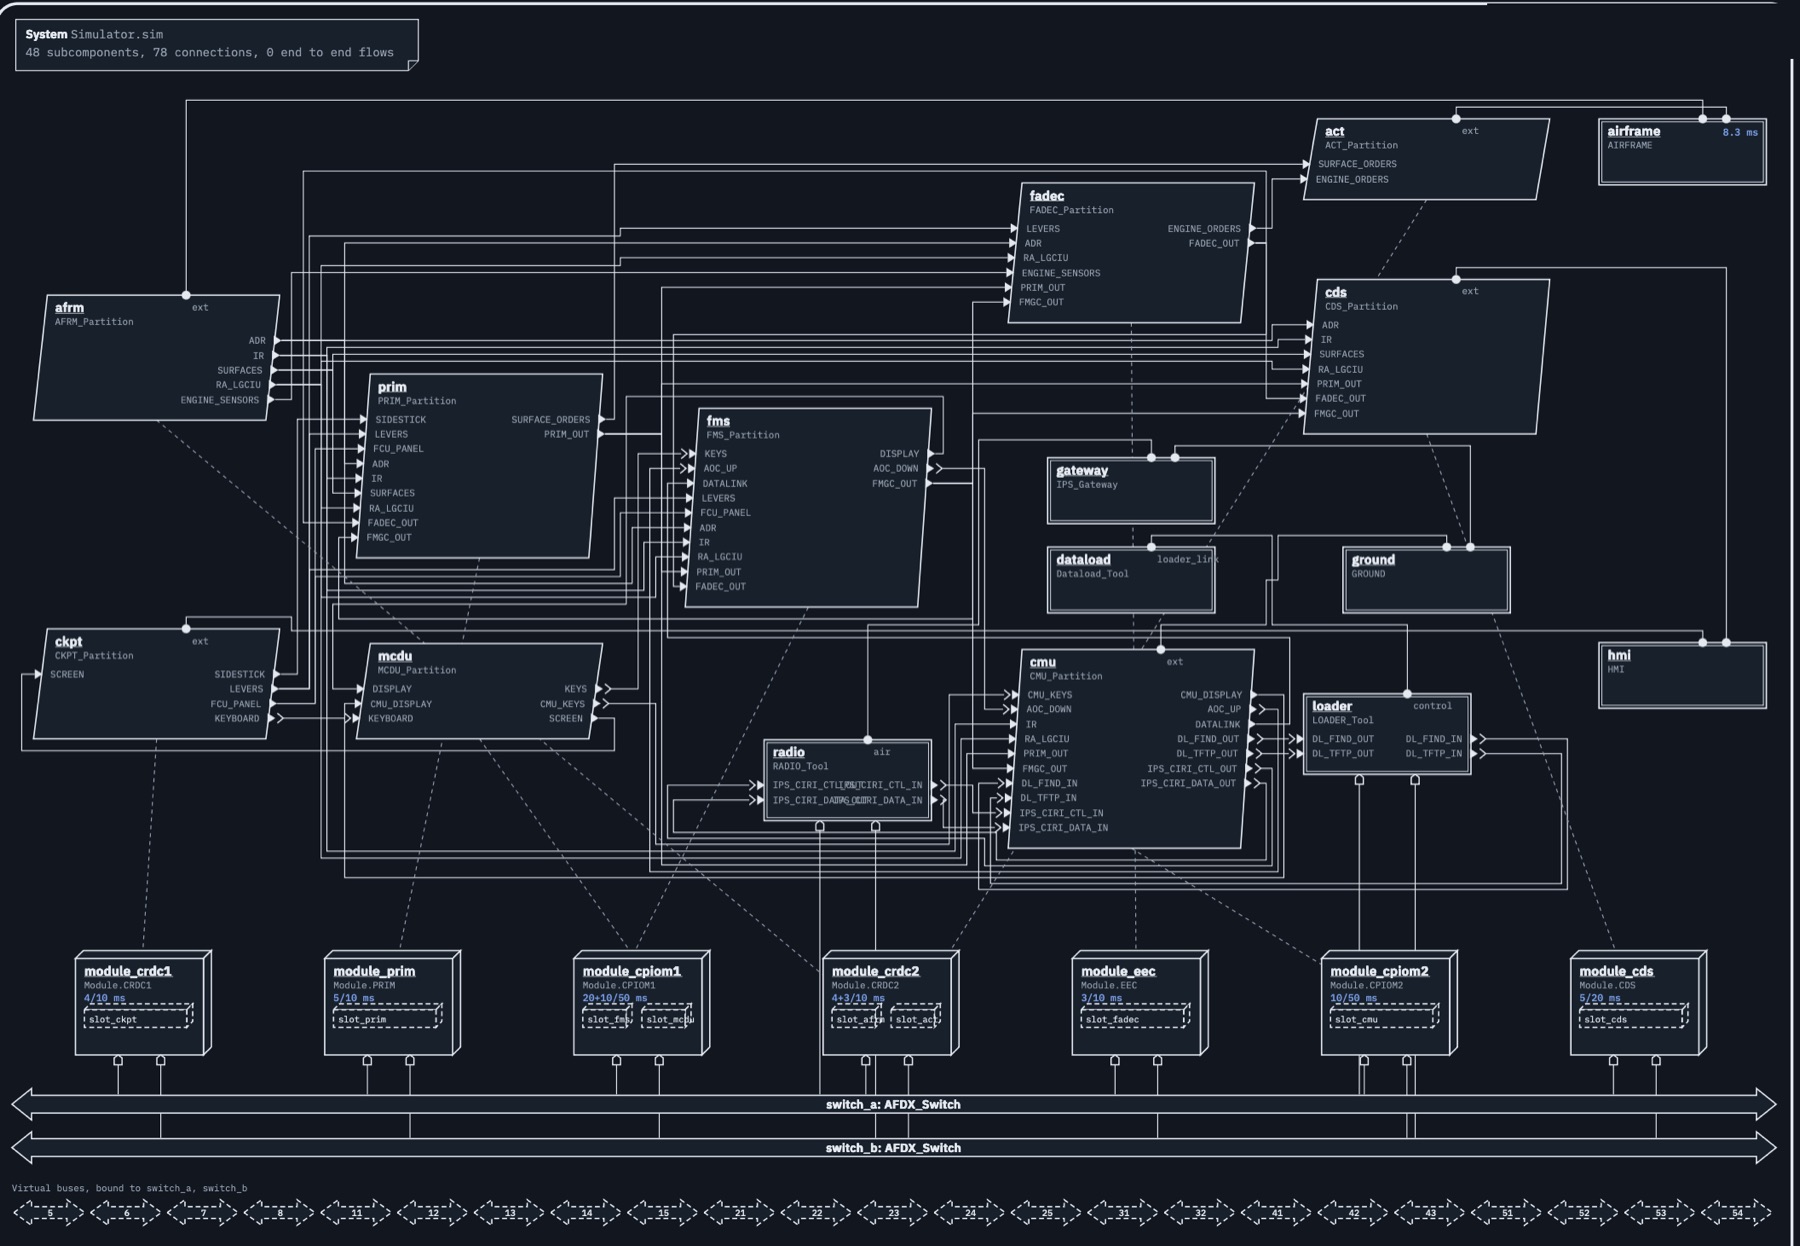1800x1246 pixels.
Task: Select virtual bus arrow 5
Action: [x=49, y=1213]
